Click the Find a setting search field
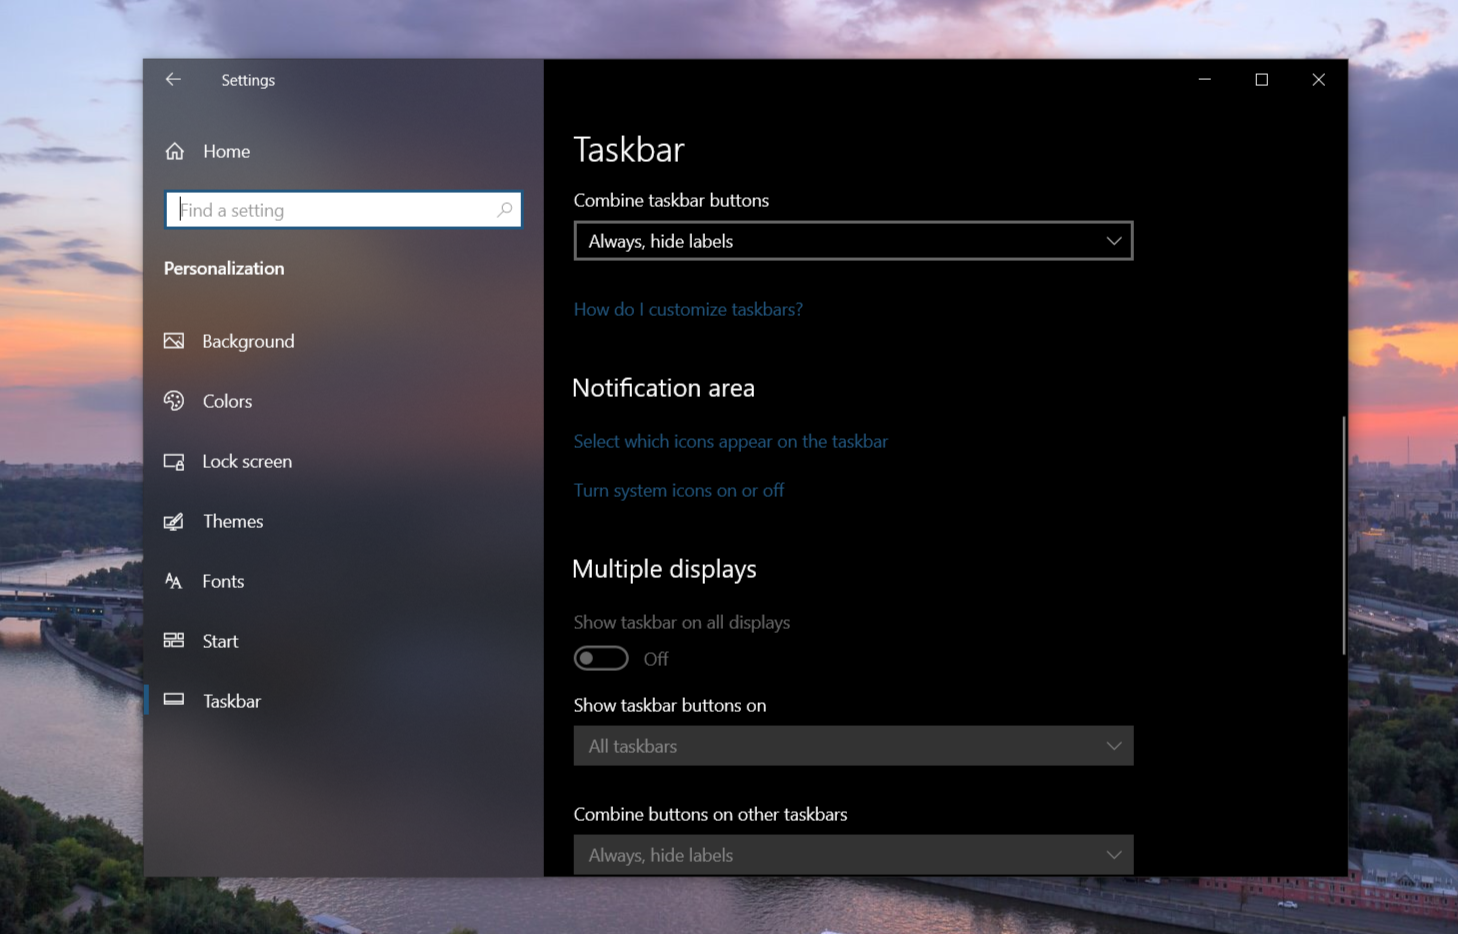 pyautogui.click(x=343, y=210)
